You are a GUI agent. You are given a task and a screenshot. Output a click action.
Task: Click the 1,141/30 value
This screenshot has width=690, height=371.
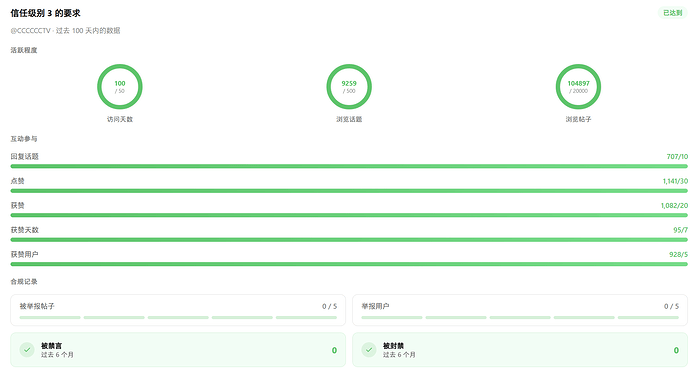pyautogui.click(x=675, y=181)
